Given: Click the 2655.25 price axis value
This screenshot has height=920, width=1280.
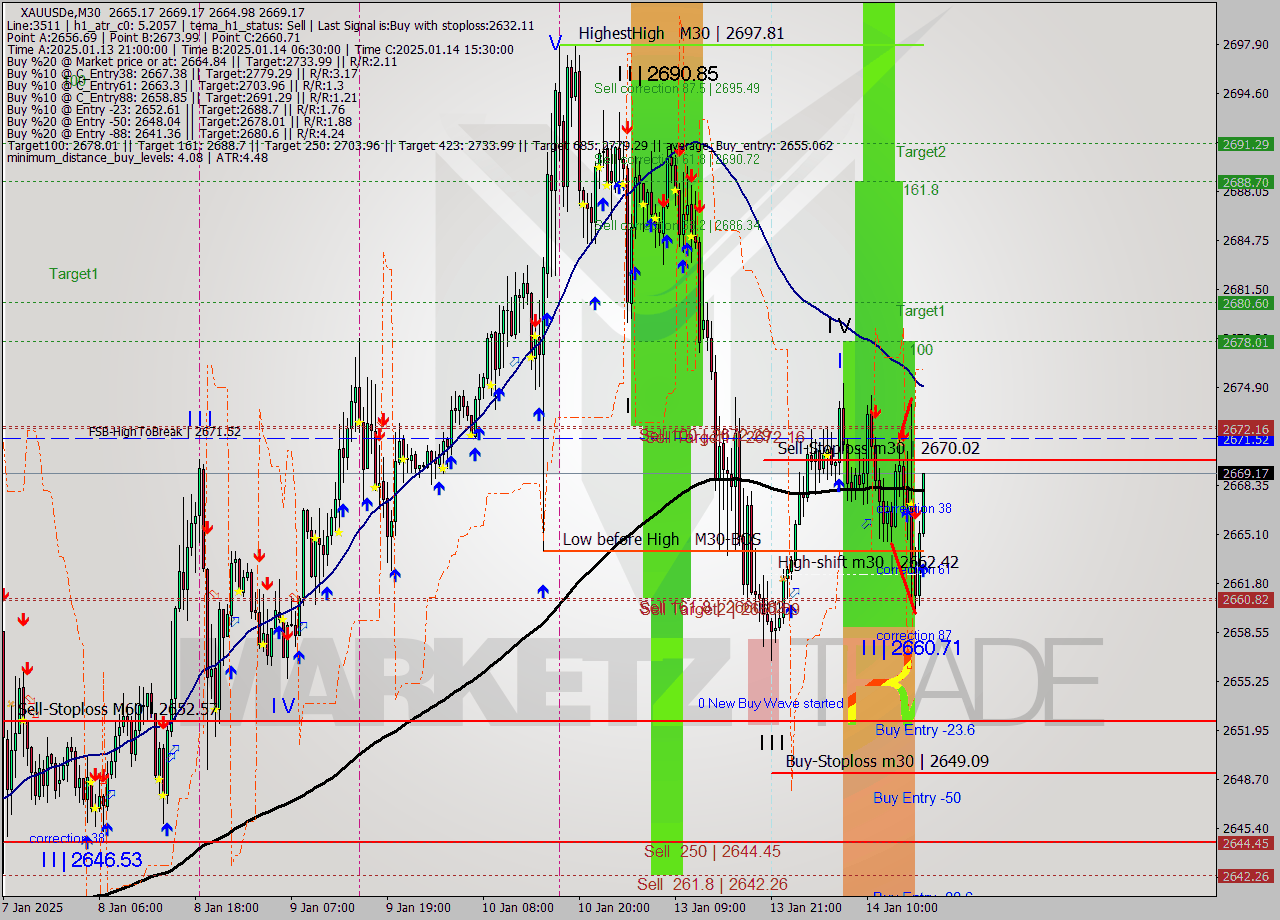Looking at the screenshot, I should [x=1246, y=681].
